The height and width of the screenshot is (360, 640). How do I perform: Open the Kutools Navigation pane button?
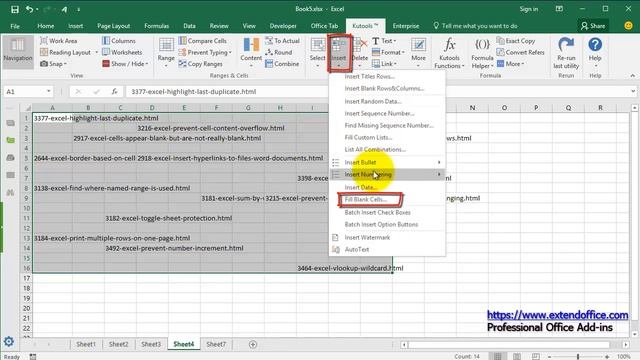[x=18, y=51]
